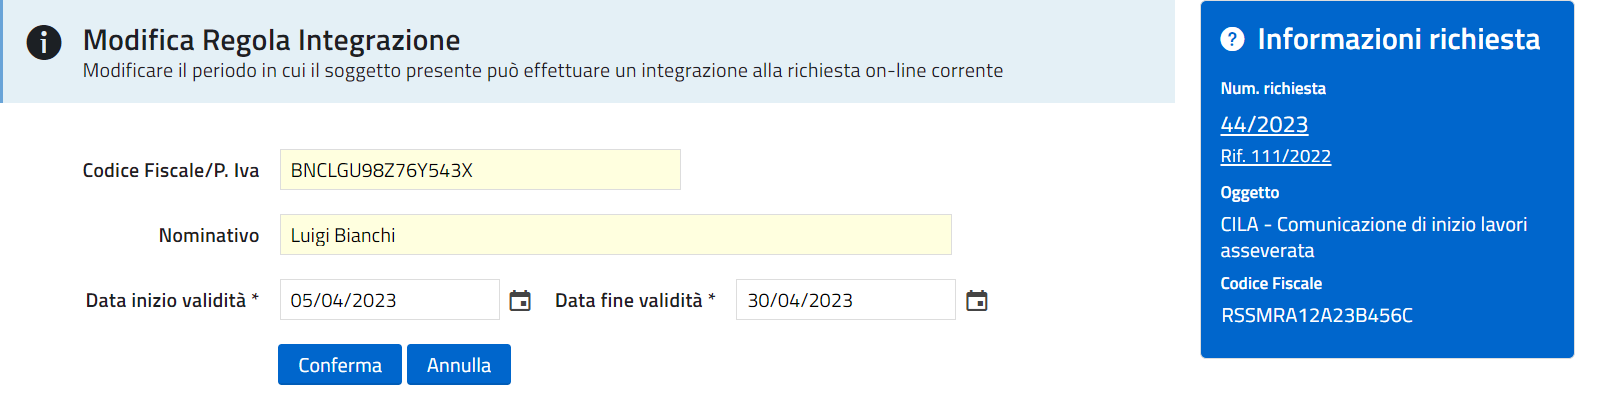The image size is (1603, 400).
Task: Select the Data fine validità date field
Action: coord(845,300)
